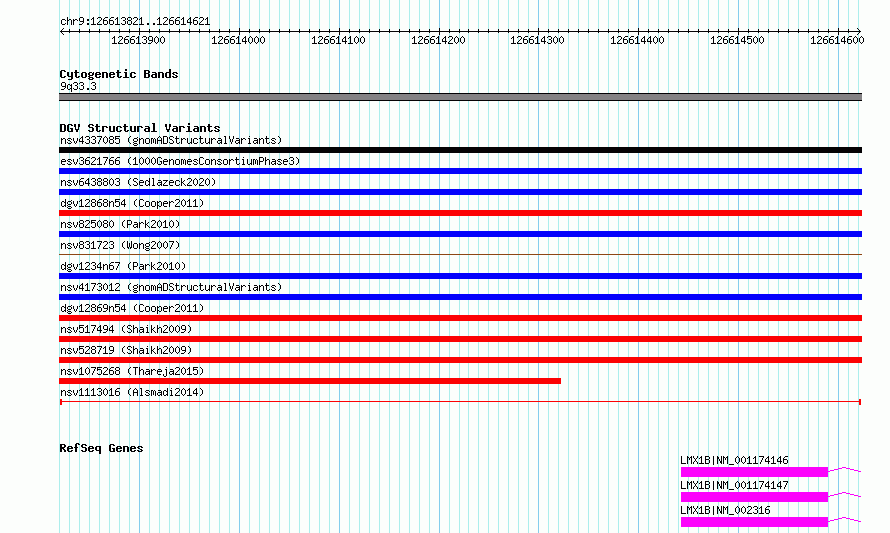Click the nsv825080 (Park2010) label

pos(120,224)
